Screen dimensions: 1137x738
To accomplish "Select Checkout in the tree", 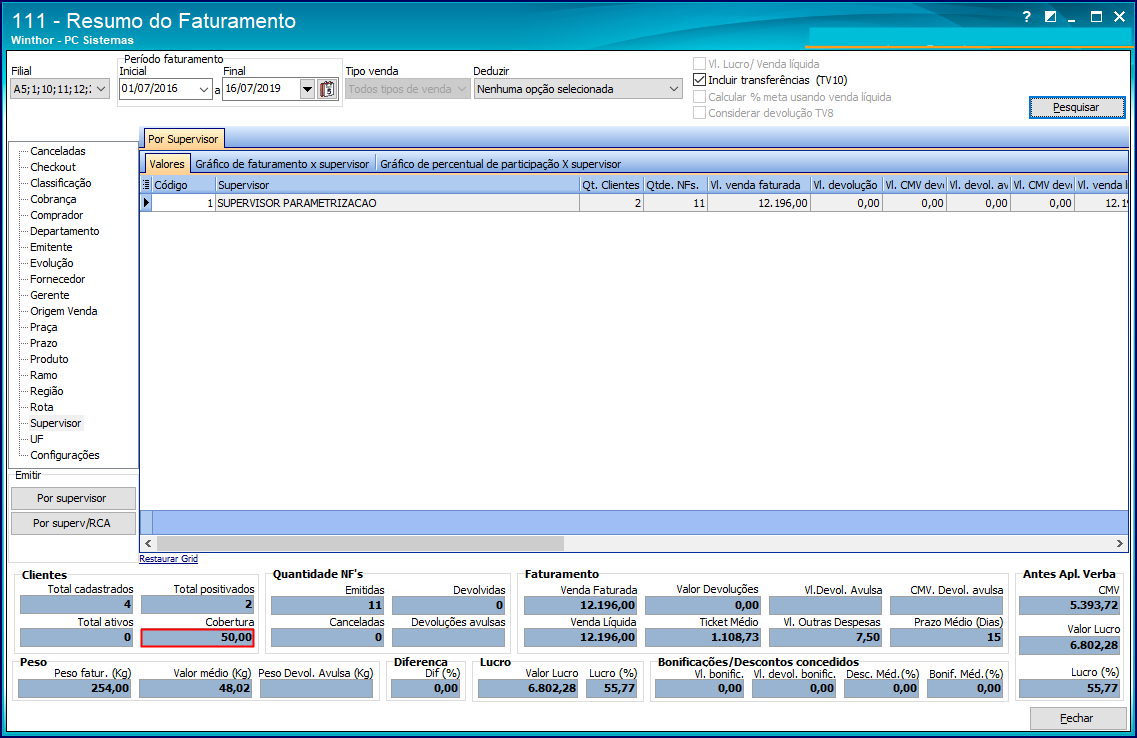I will 53,167.
